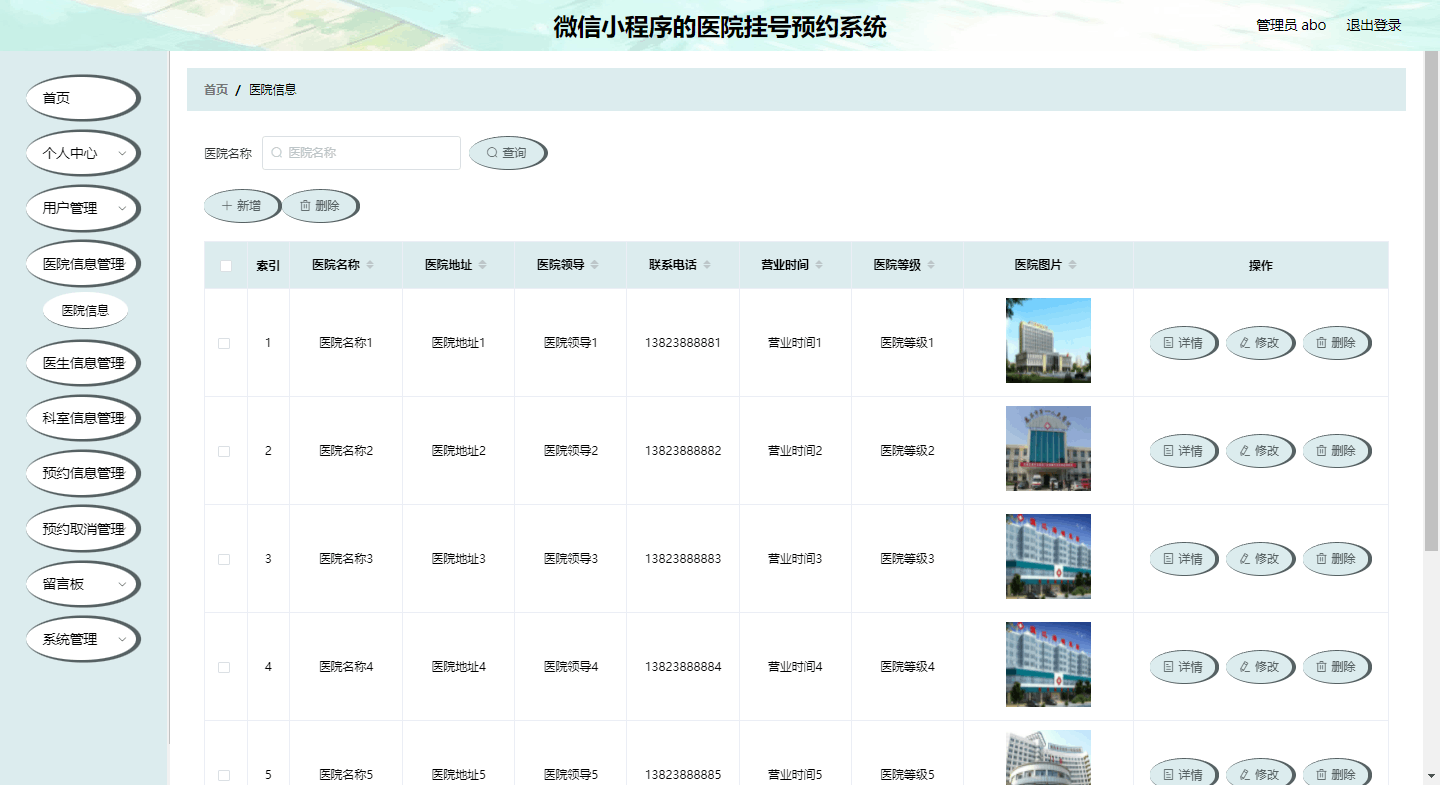Tick the checkbox for row 医院名称3
1440x785 pixels.
coord(224,559)
